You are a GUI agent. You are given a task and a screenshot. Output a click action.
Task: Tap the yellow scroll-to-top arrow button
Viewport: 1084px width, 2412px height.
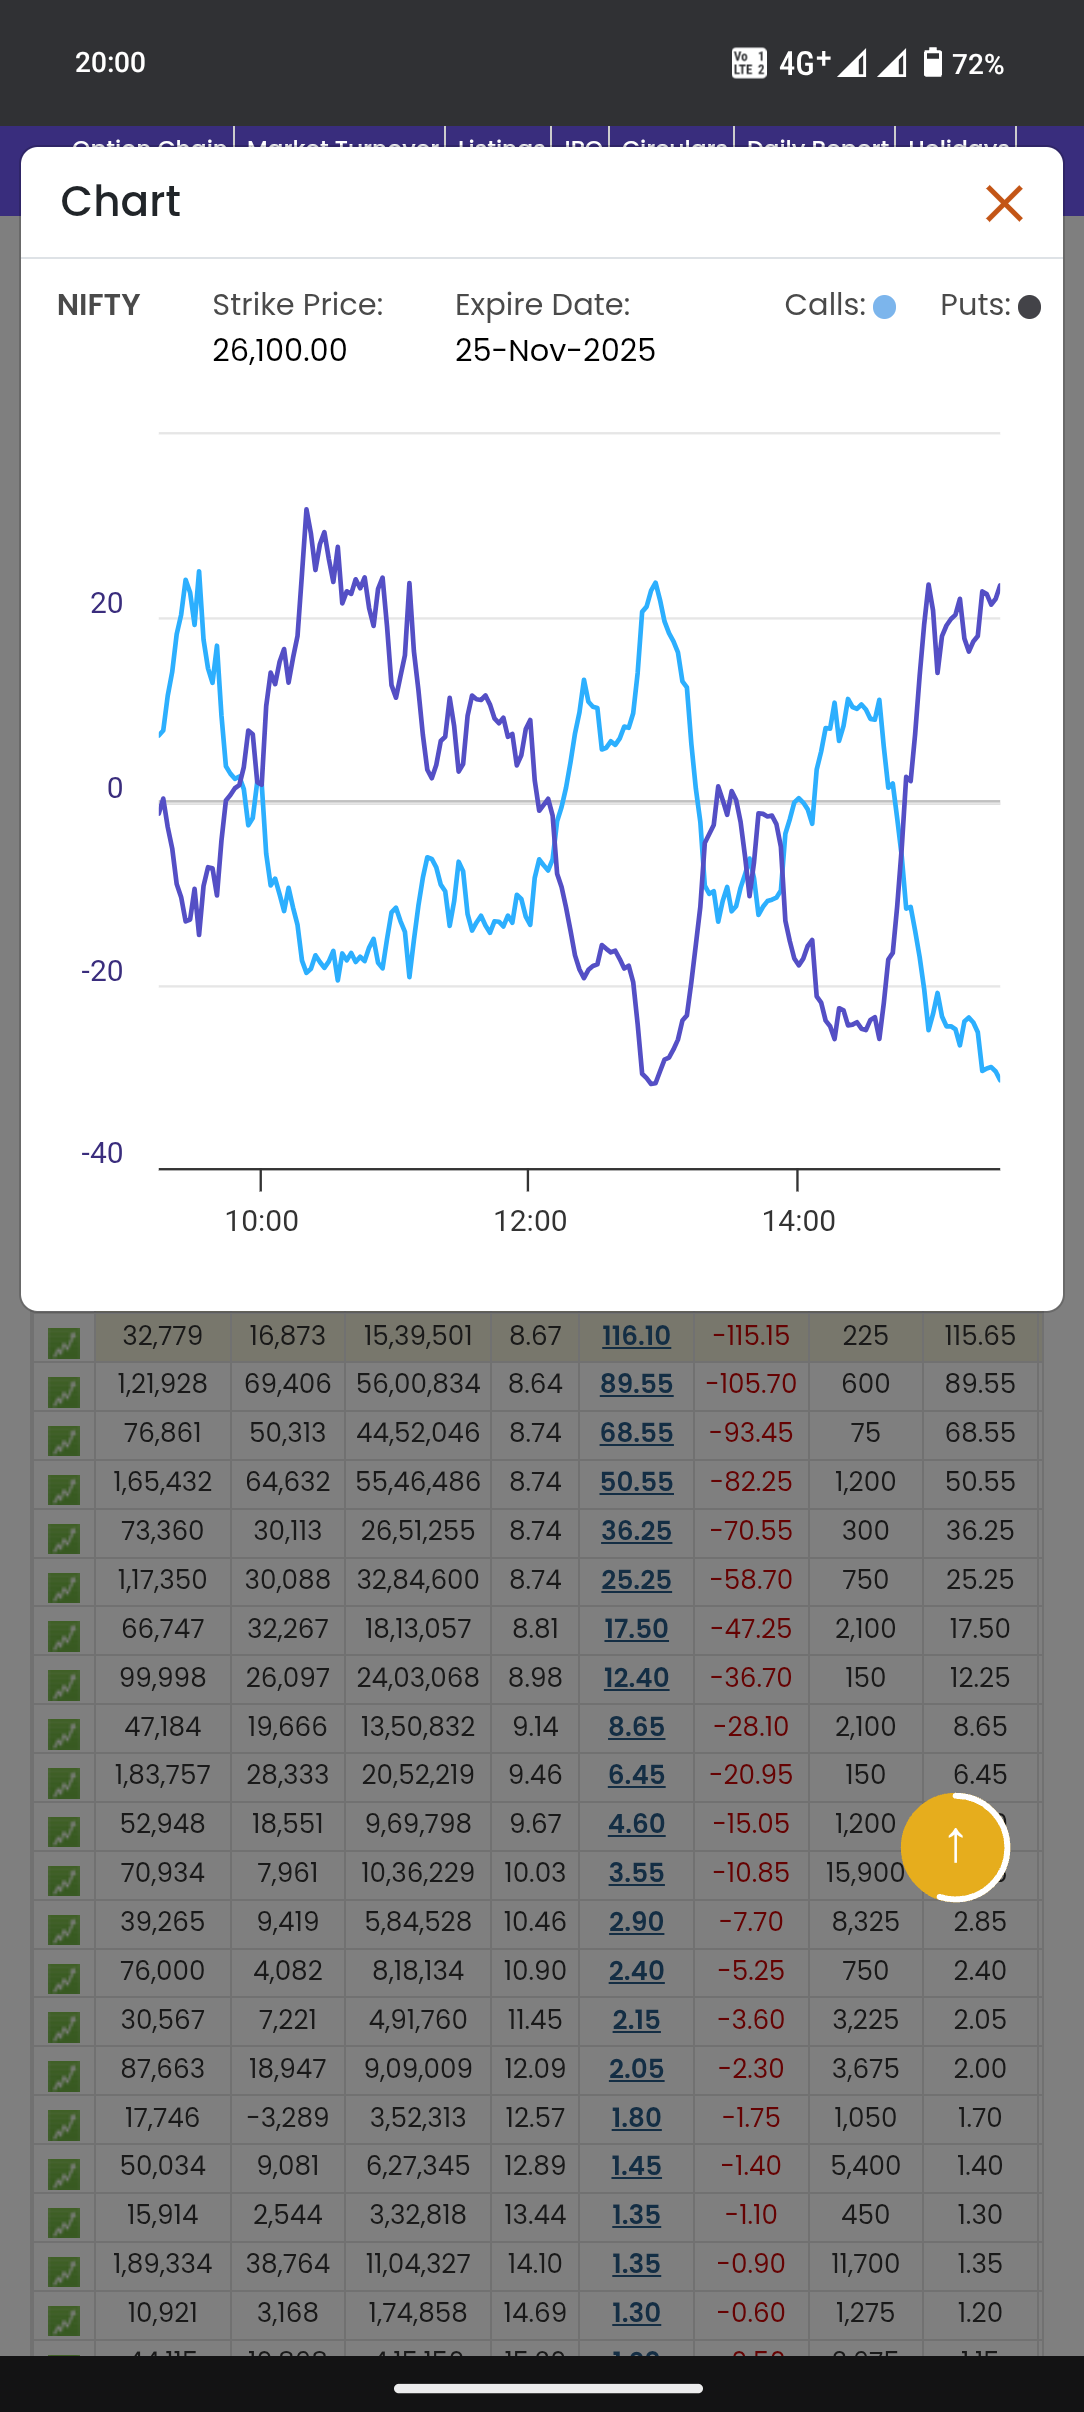coord(955,1846)
